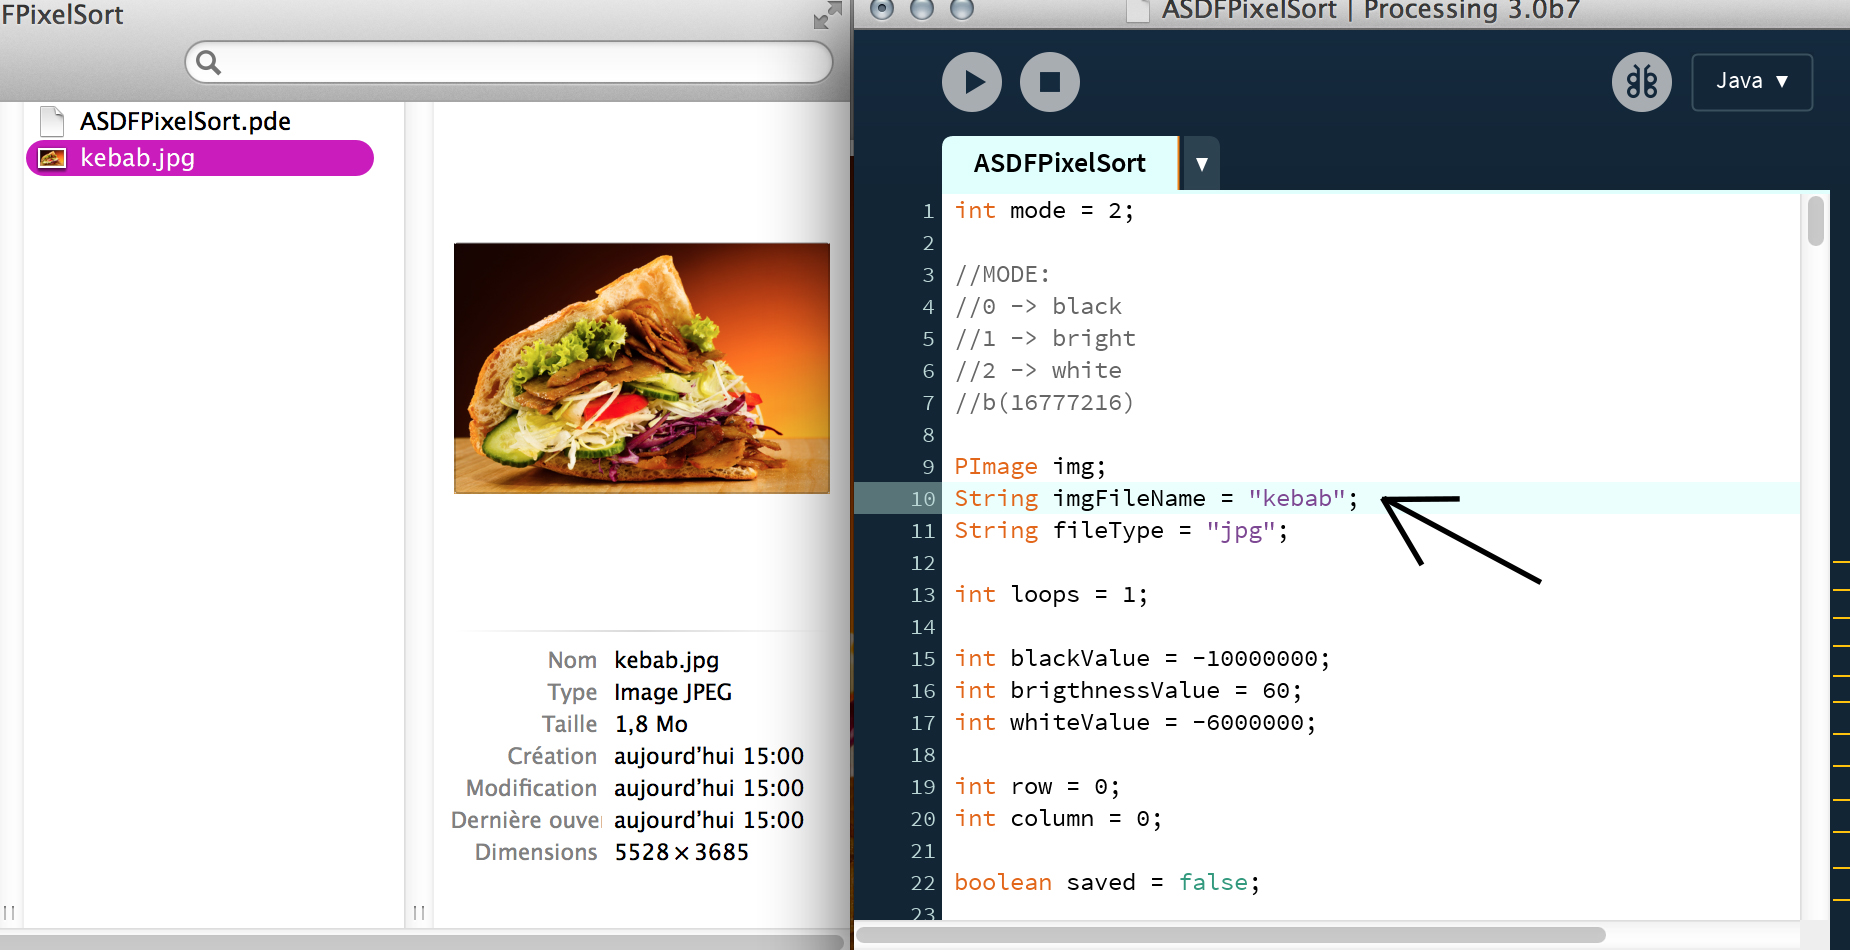Select the ASDFPixelSort tab

click(1060, 163)
